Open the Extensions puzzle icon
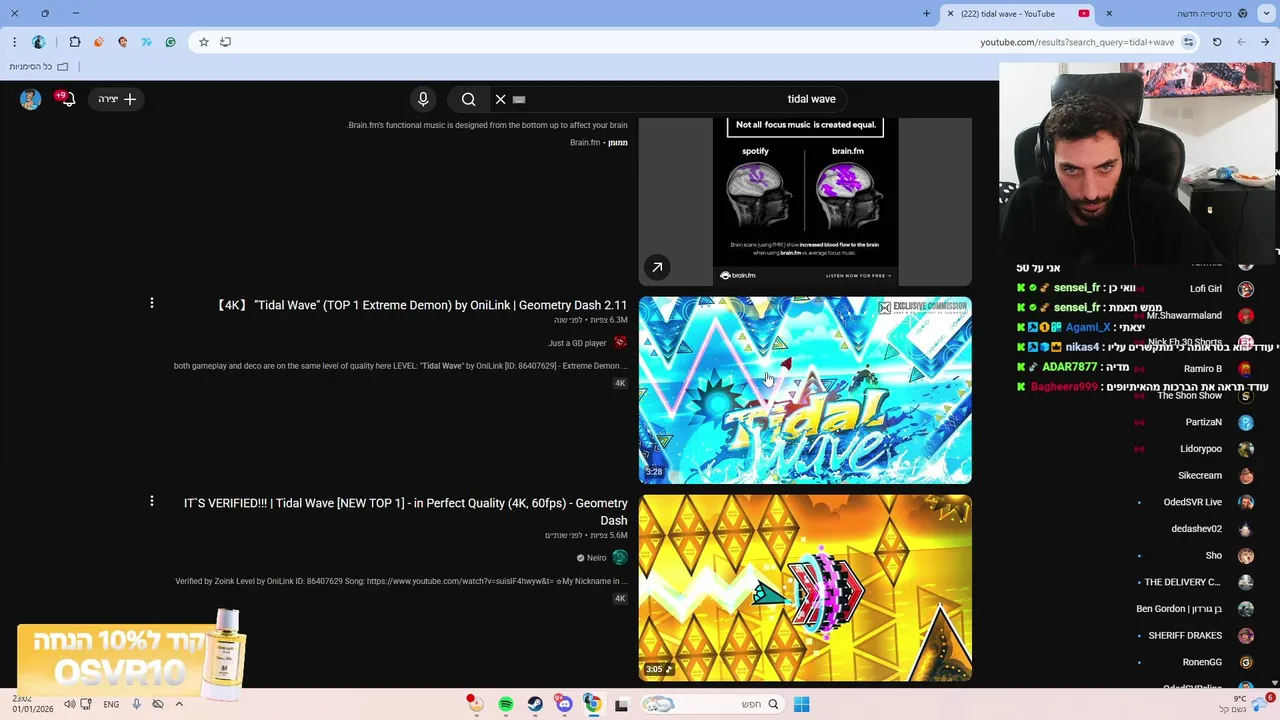The image size is (1280, 720). 75,42
